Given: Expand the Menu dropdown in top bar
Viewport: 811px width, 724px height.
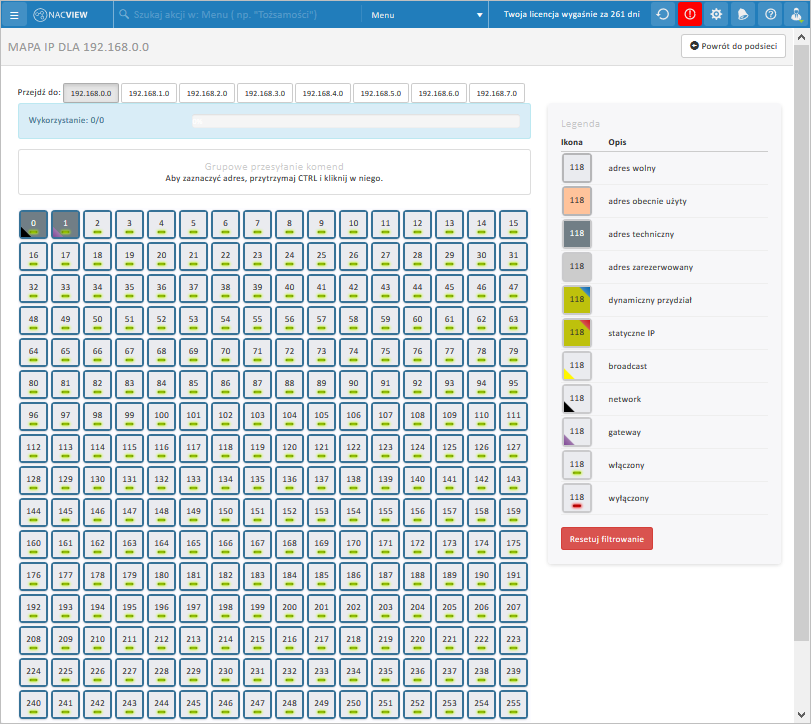Looking at the screenshot, I should pos(425,15).
